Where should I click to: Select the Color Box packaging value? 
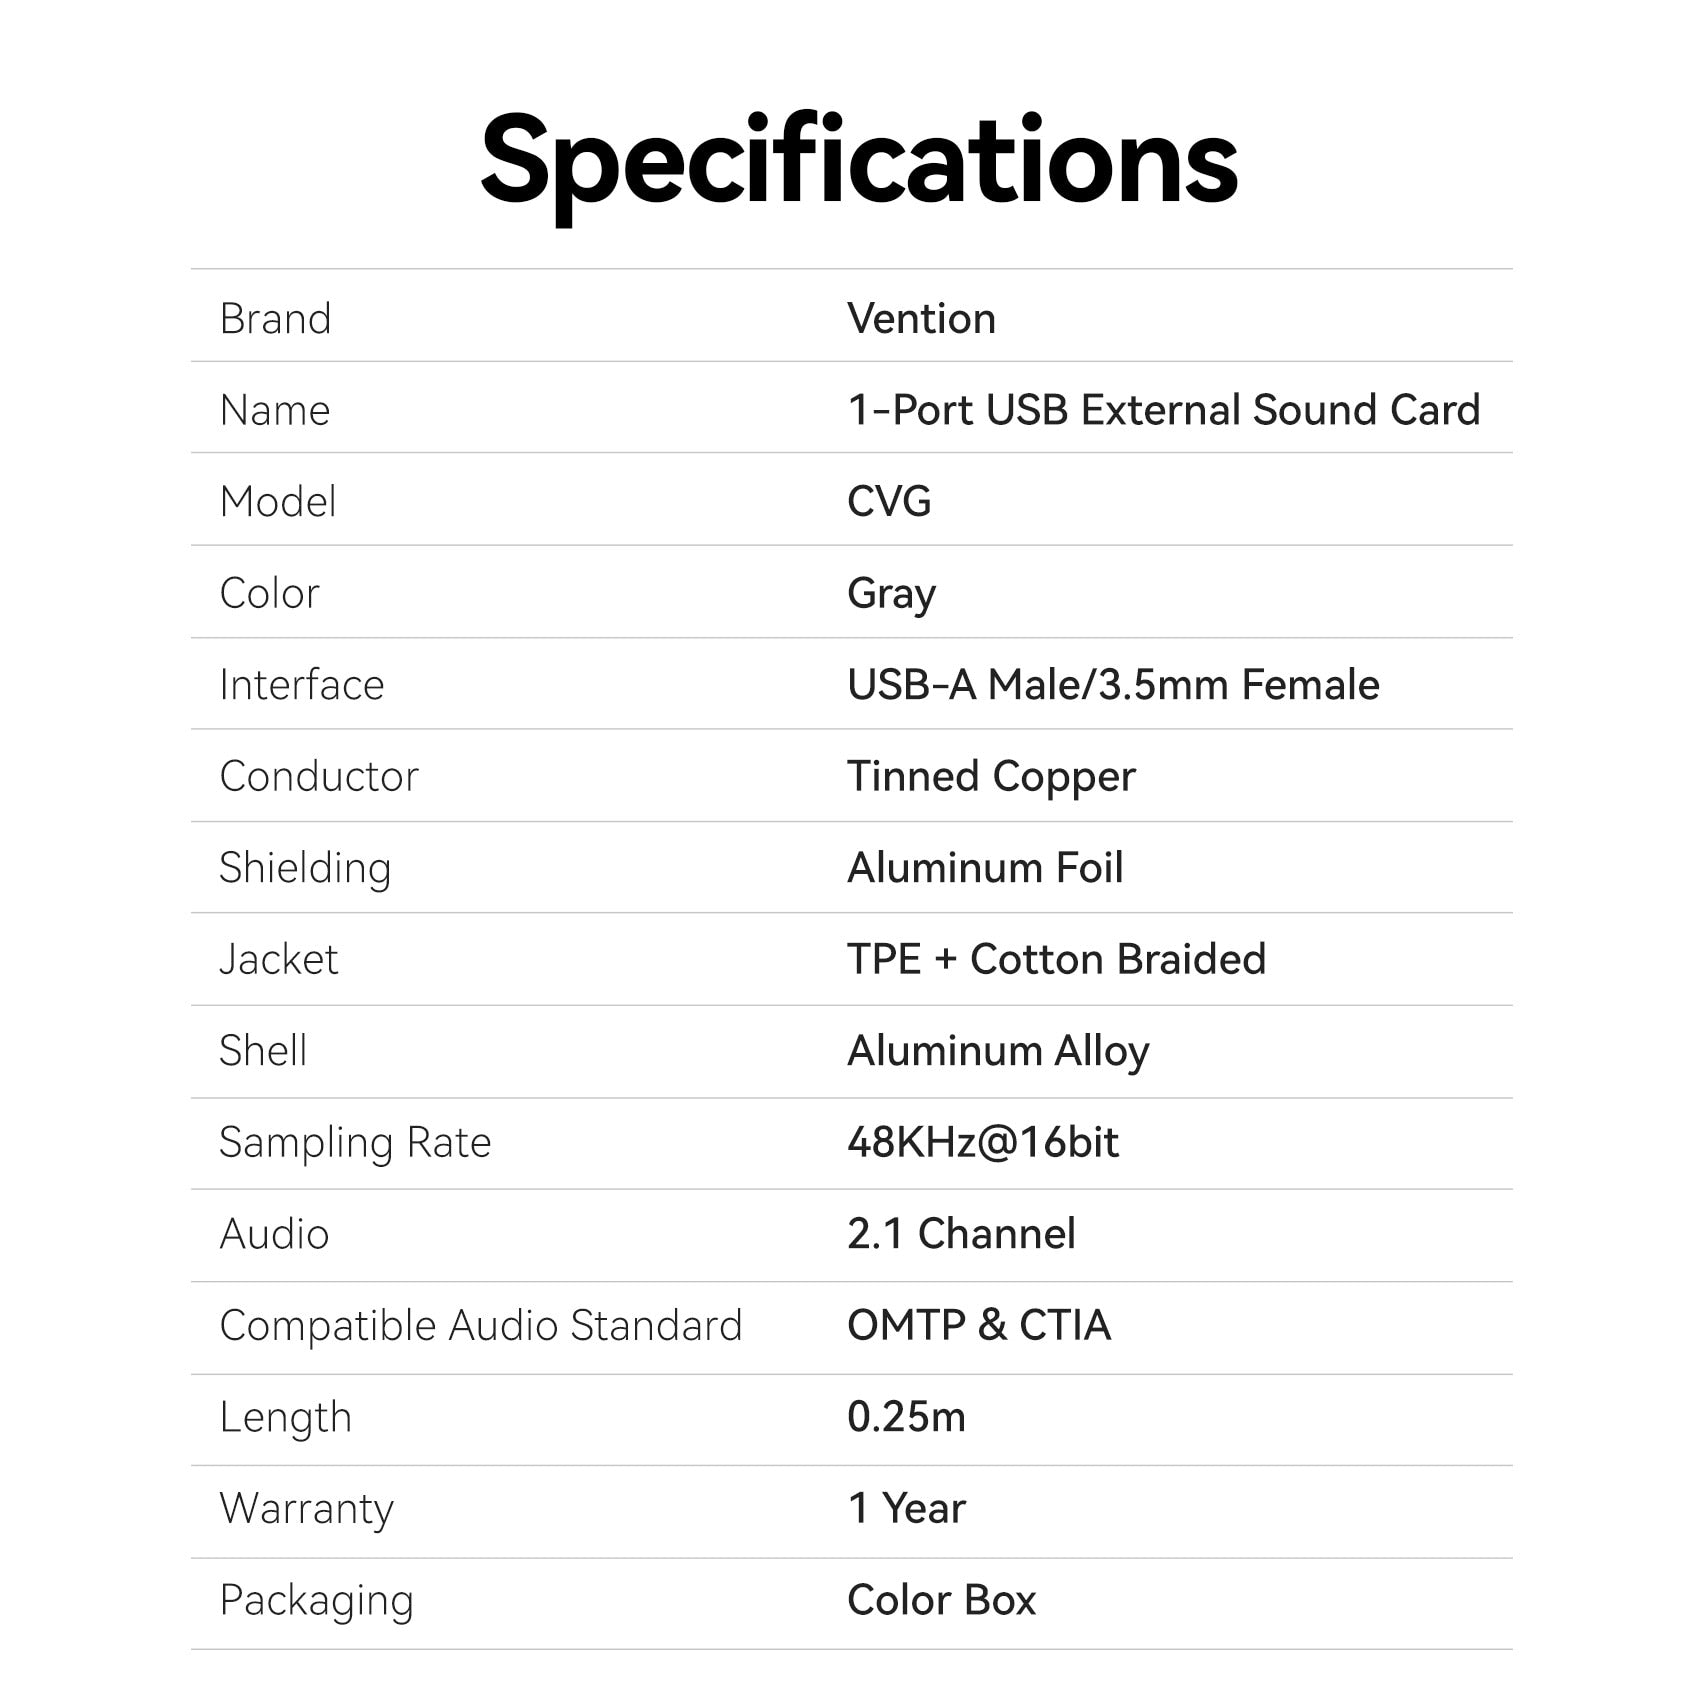941,1600
